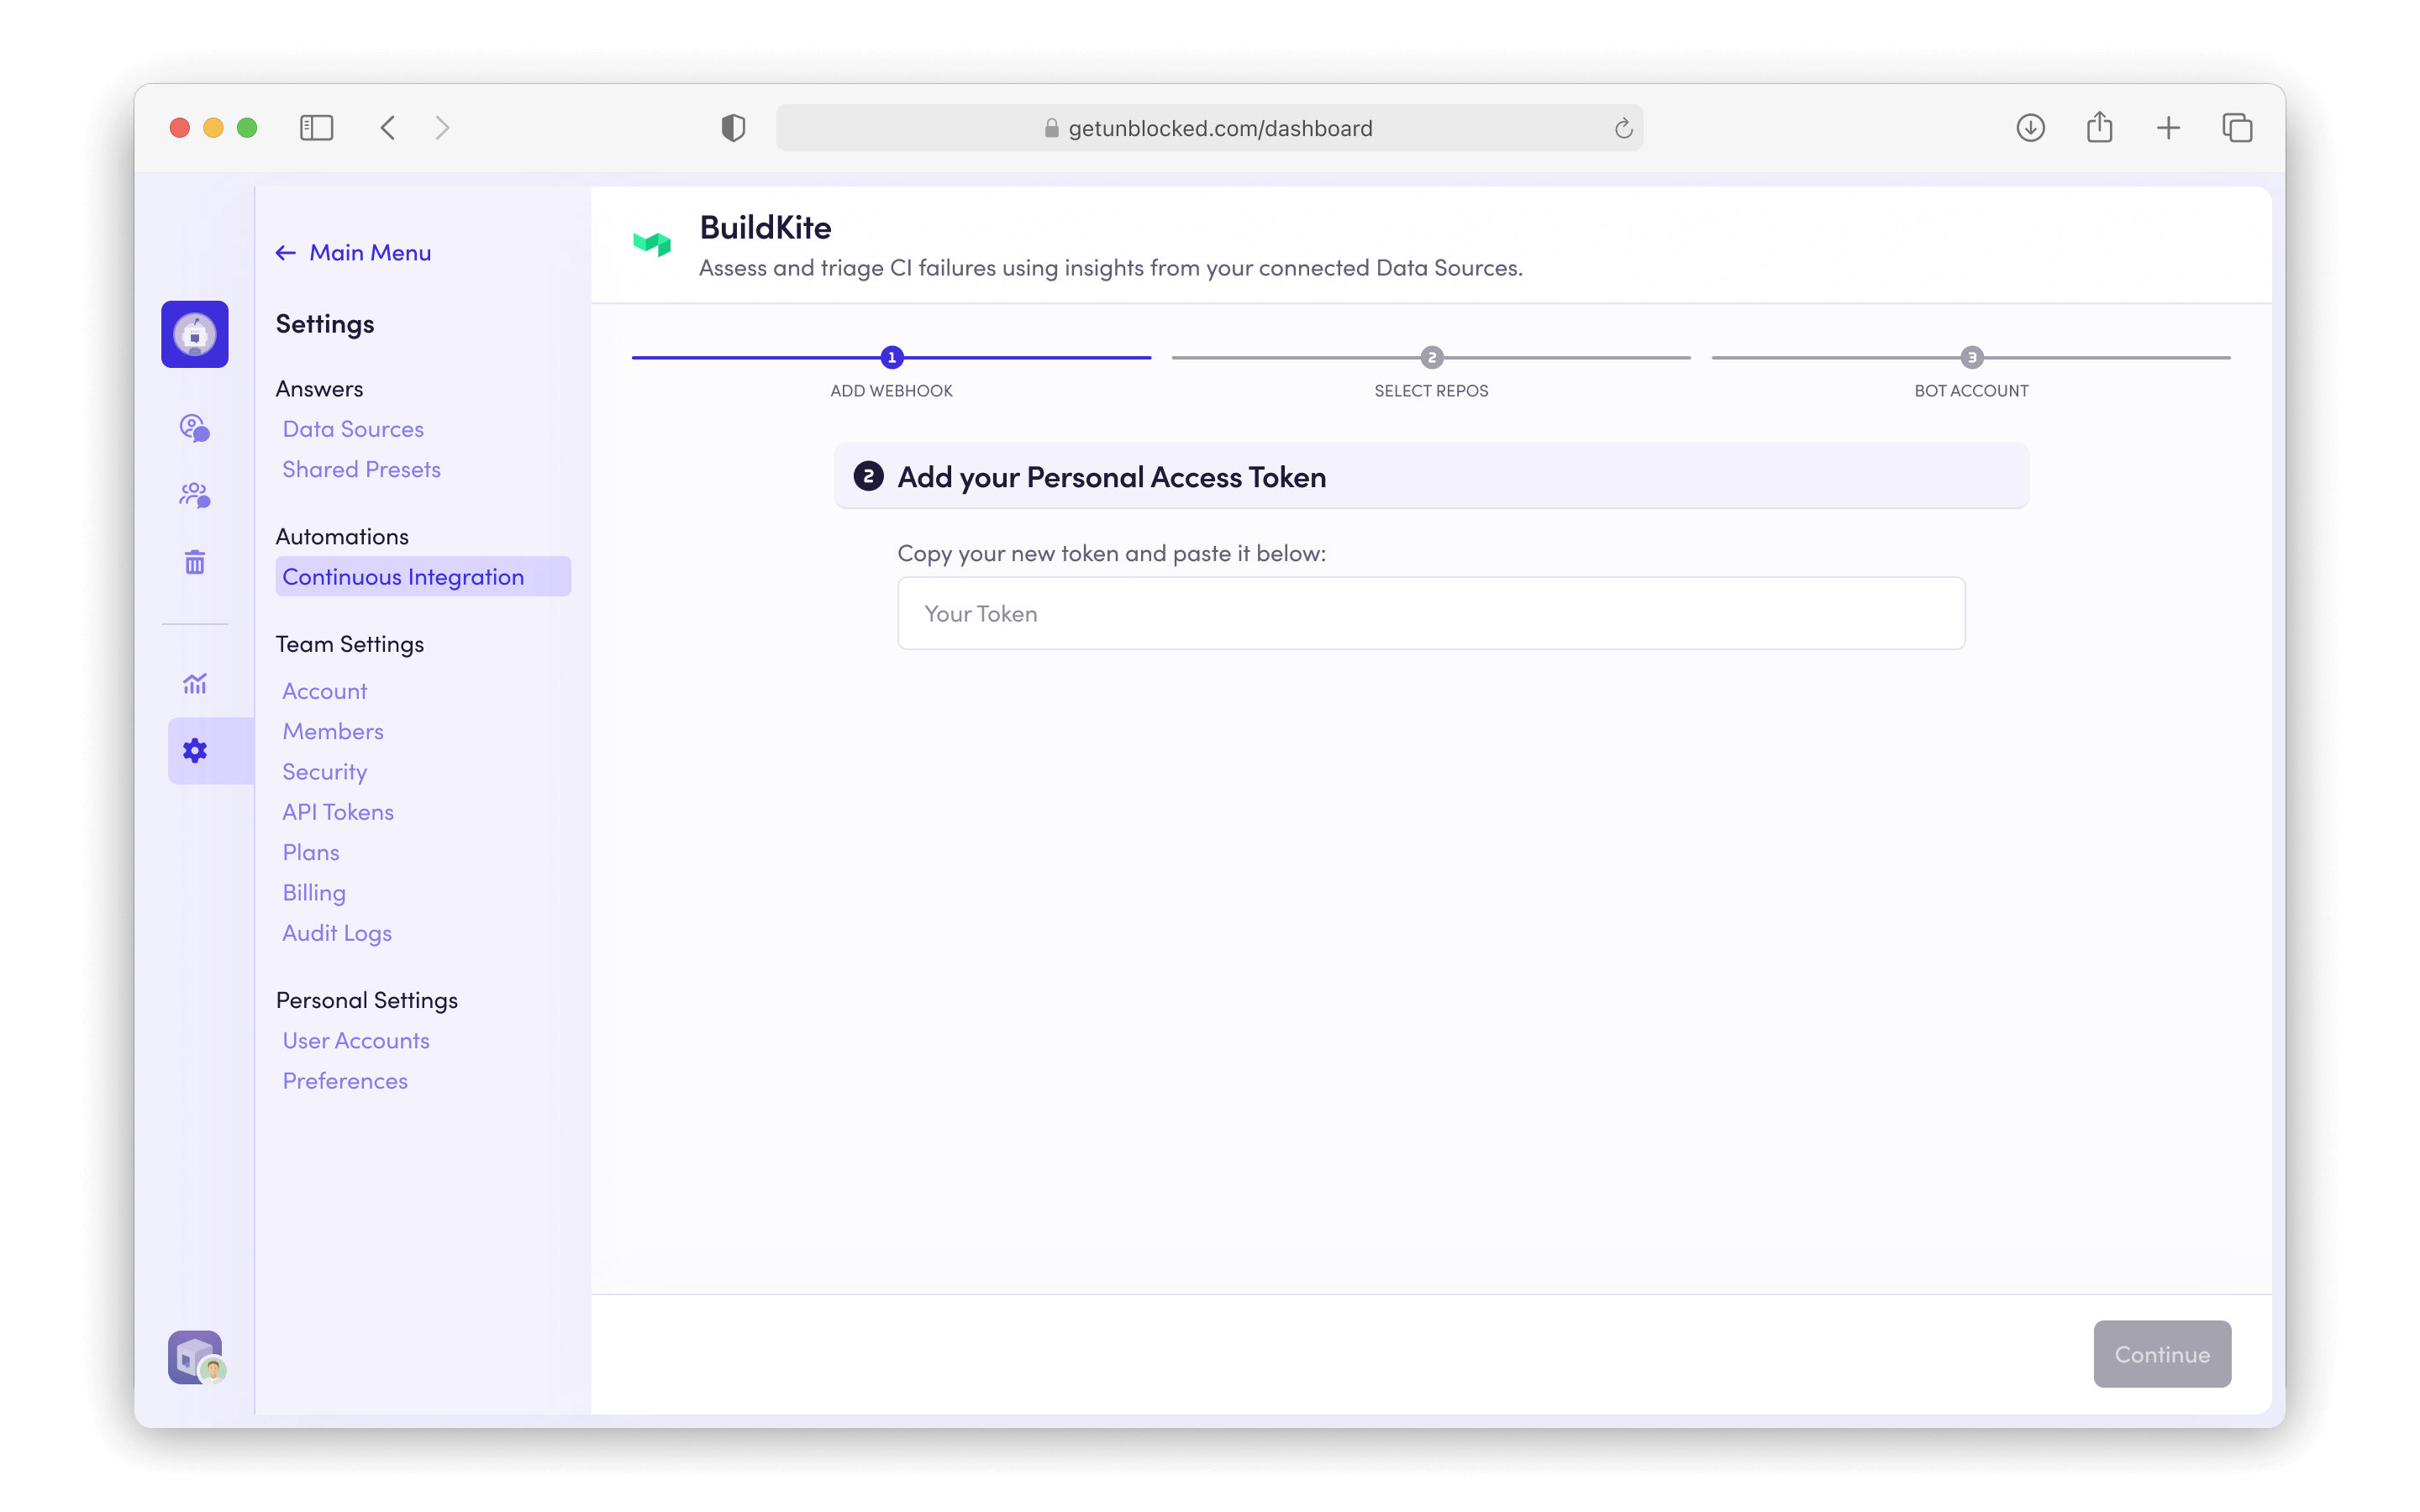Jump to Select Repos step marker

(1431, 358)
